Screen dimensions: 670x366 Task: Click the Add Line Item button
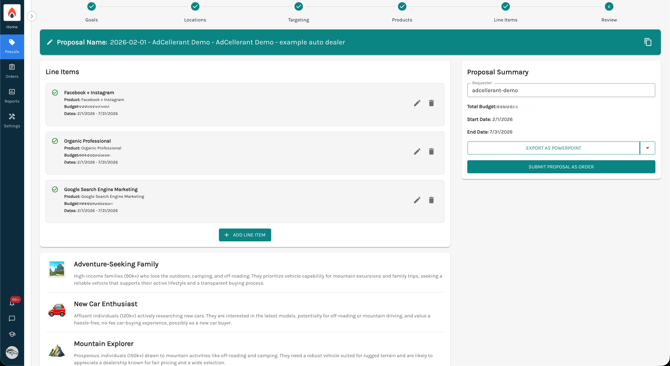[245, 235]
